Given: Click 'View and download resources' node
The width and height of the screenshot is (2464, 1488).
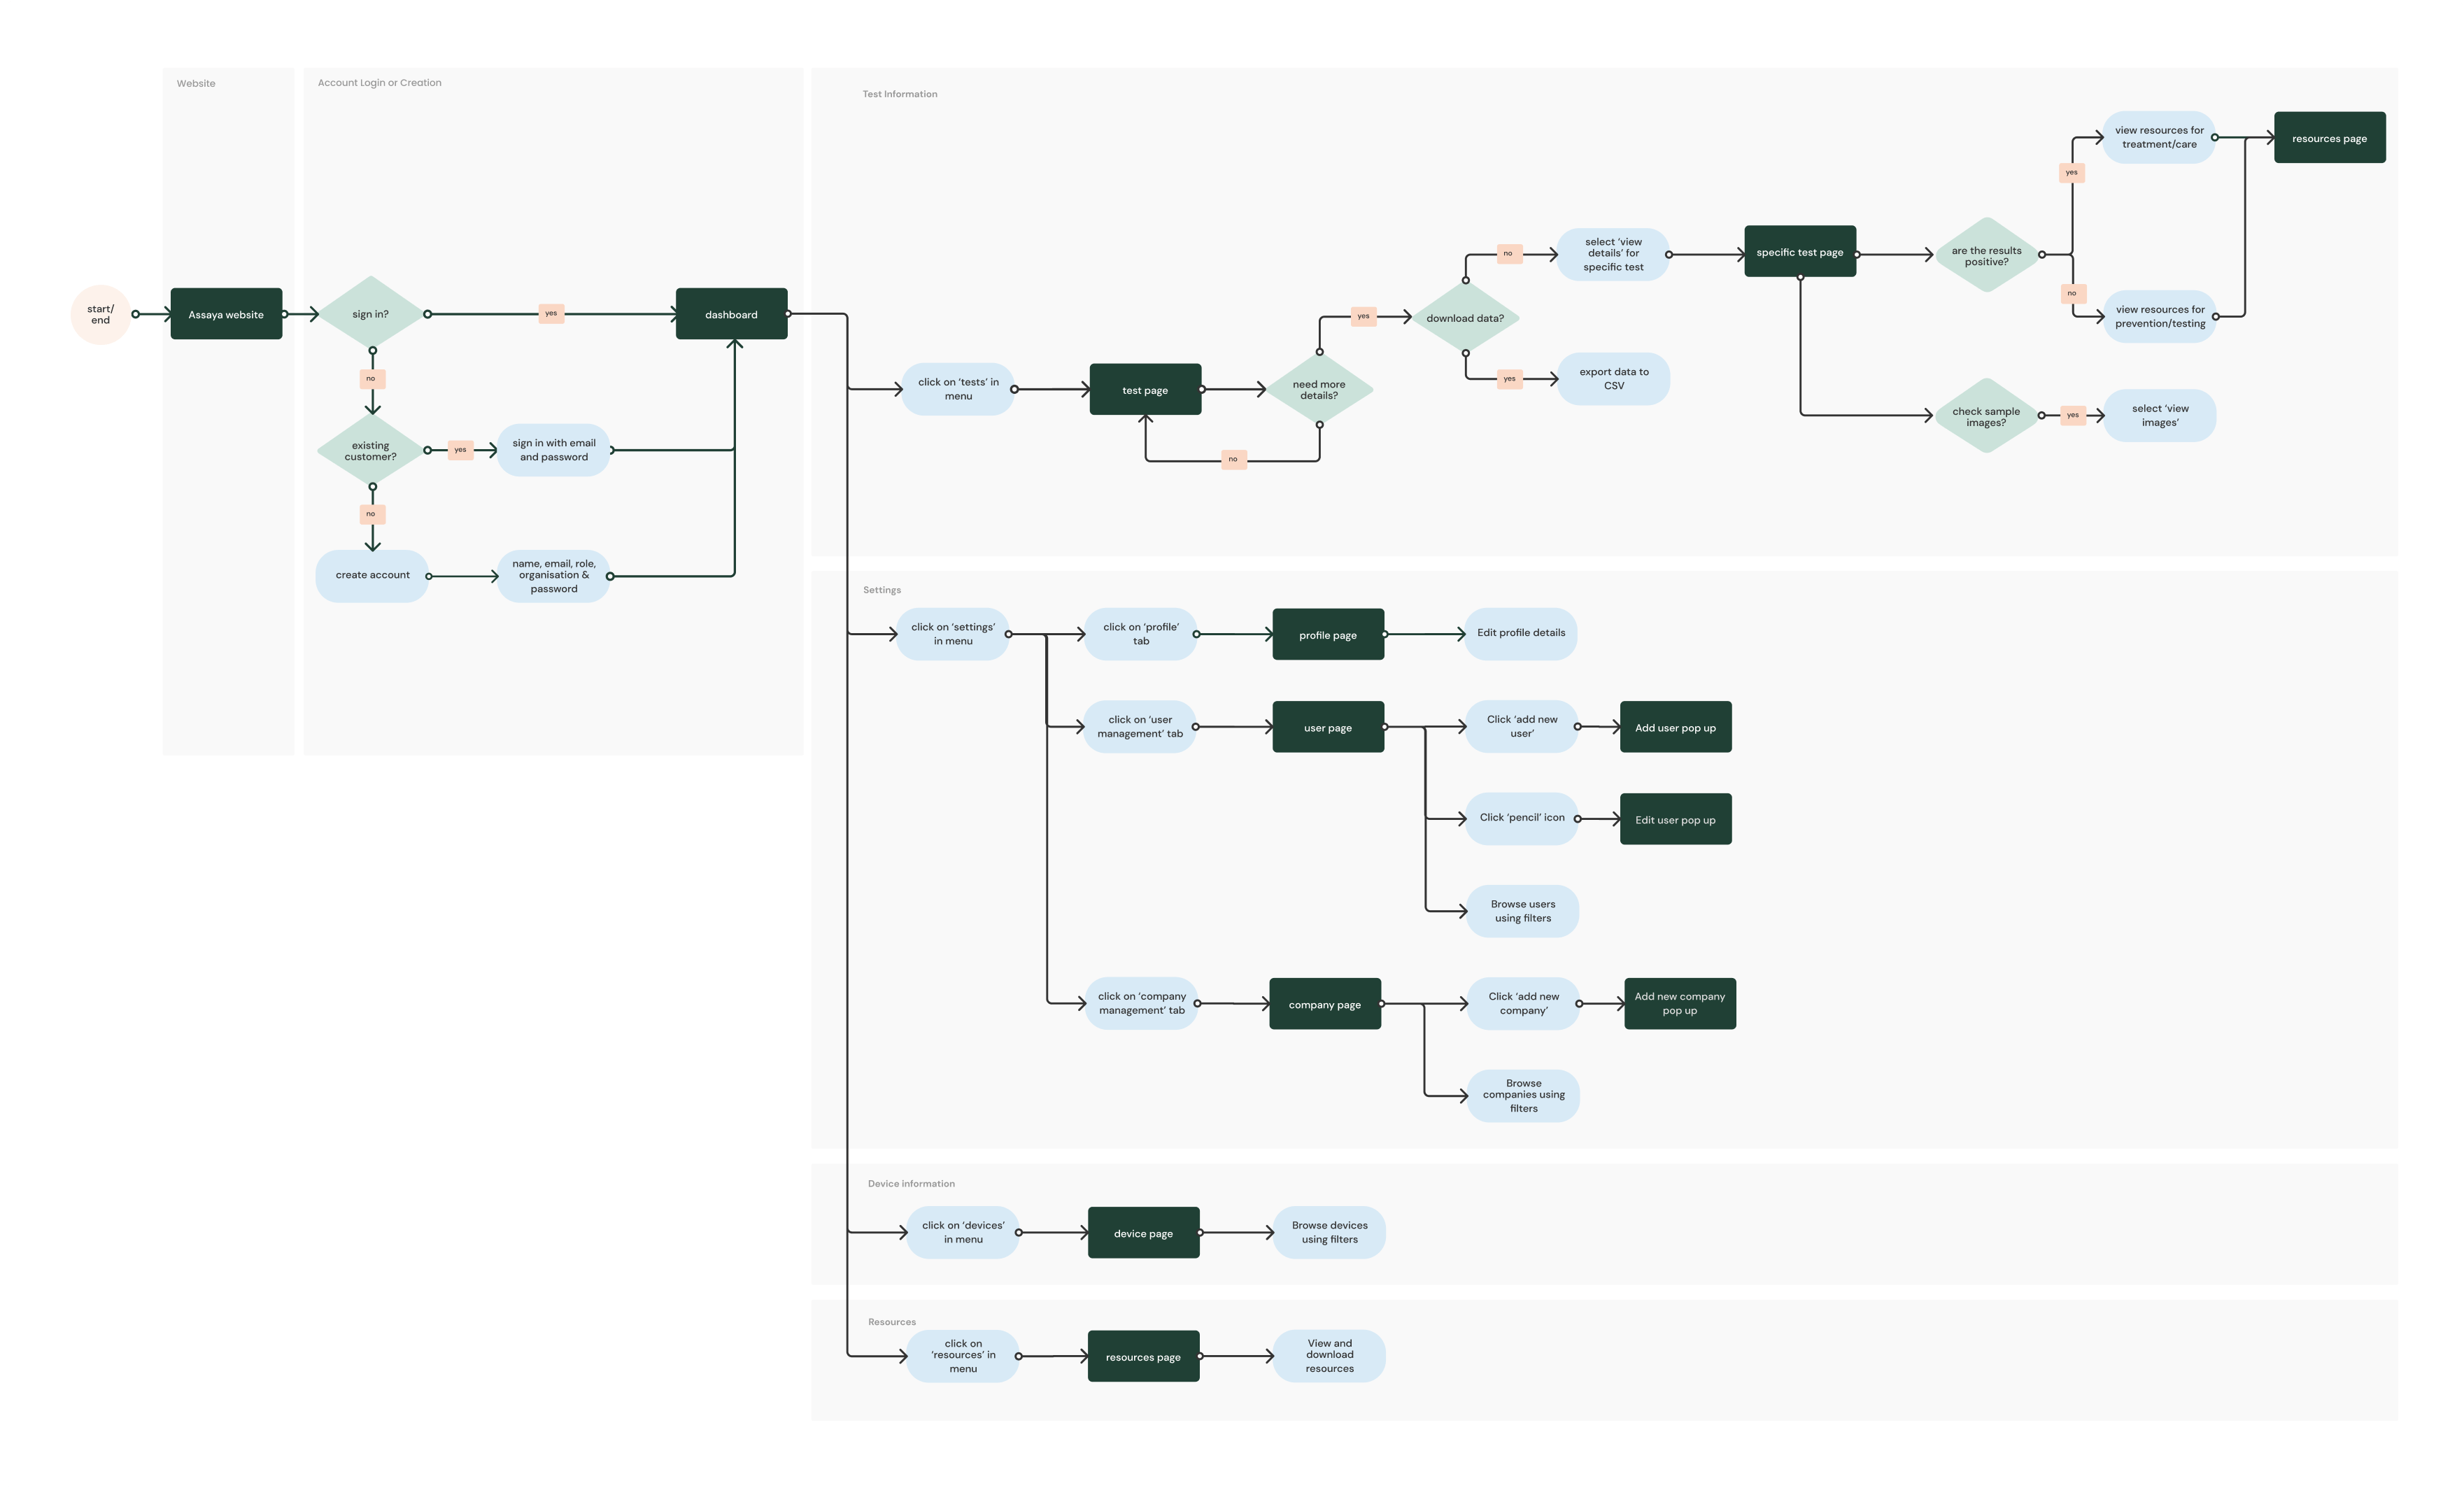Looking at the screenshot, I should tap(1329, 1355).
